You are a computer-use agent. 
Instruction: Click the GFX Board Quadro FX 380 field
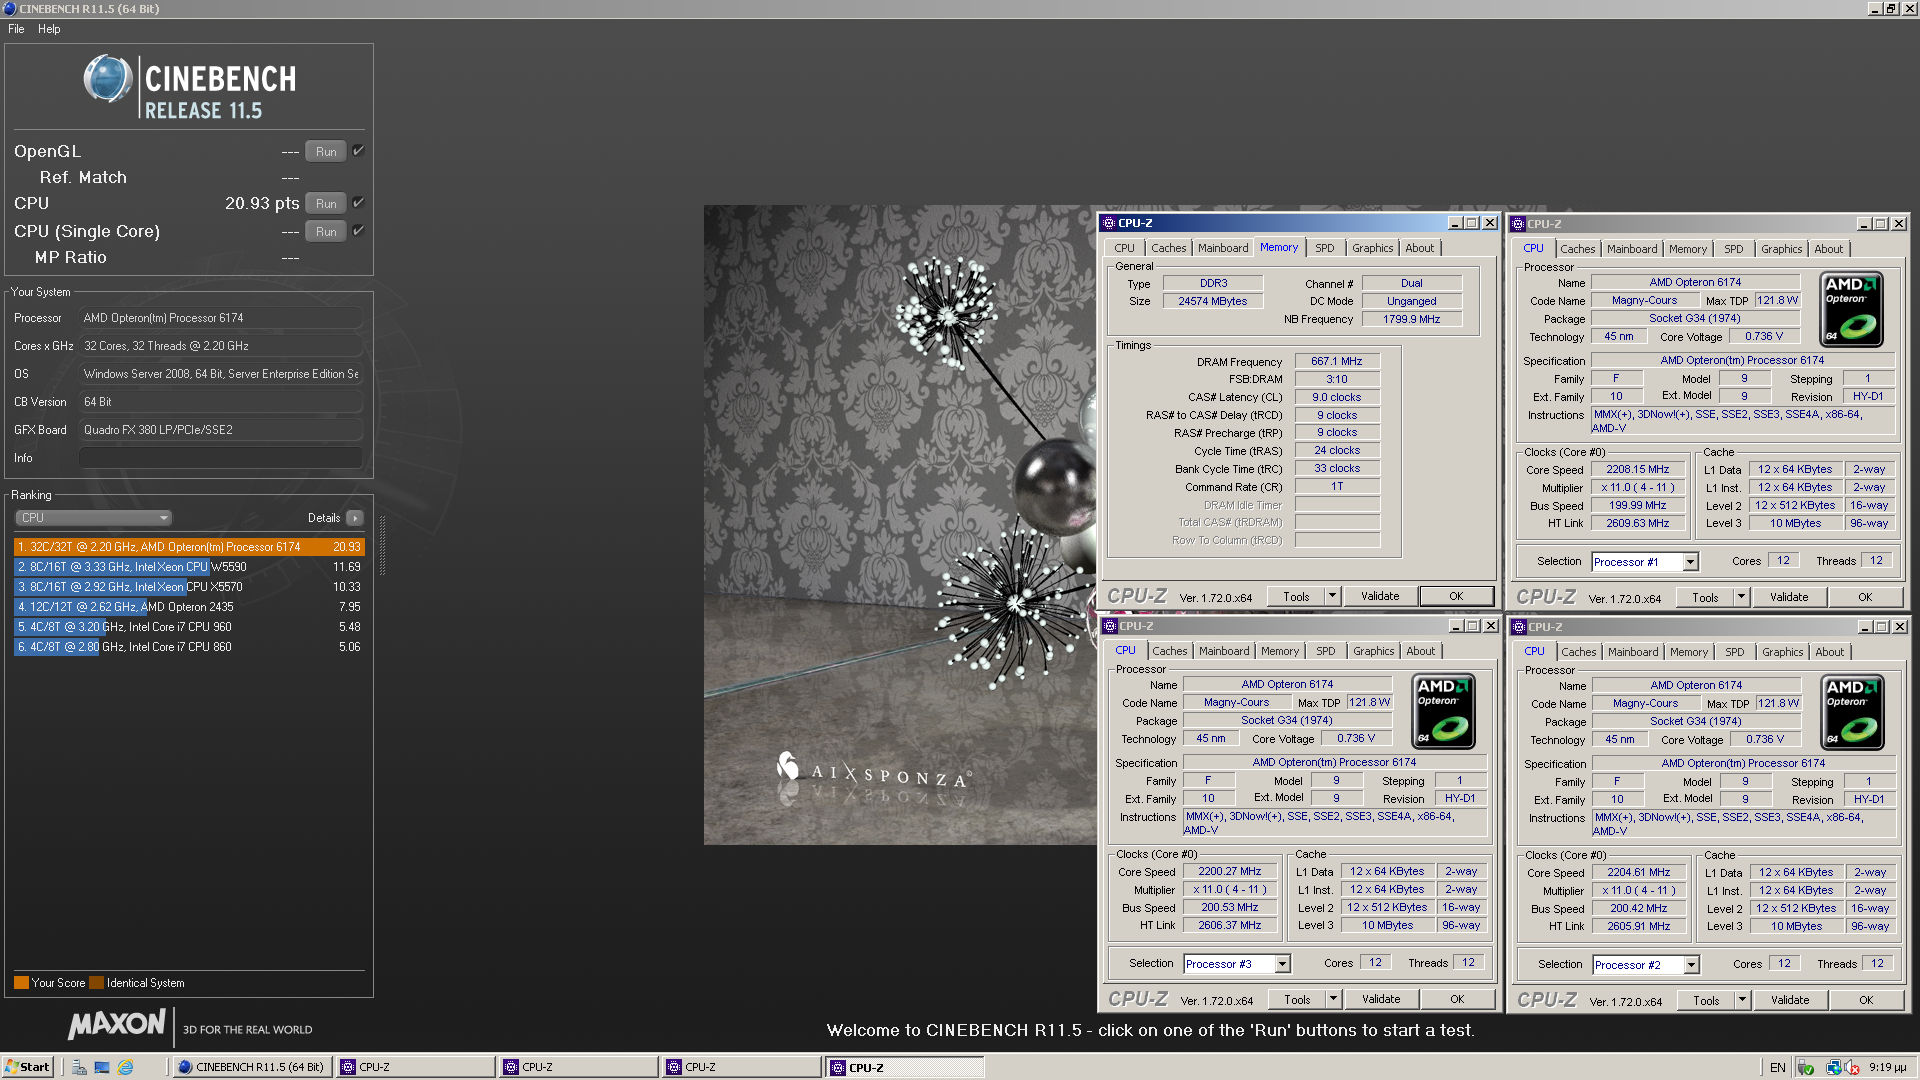coord(220,430)
